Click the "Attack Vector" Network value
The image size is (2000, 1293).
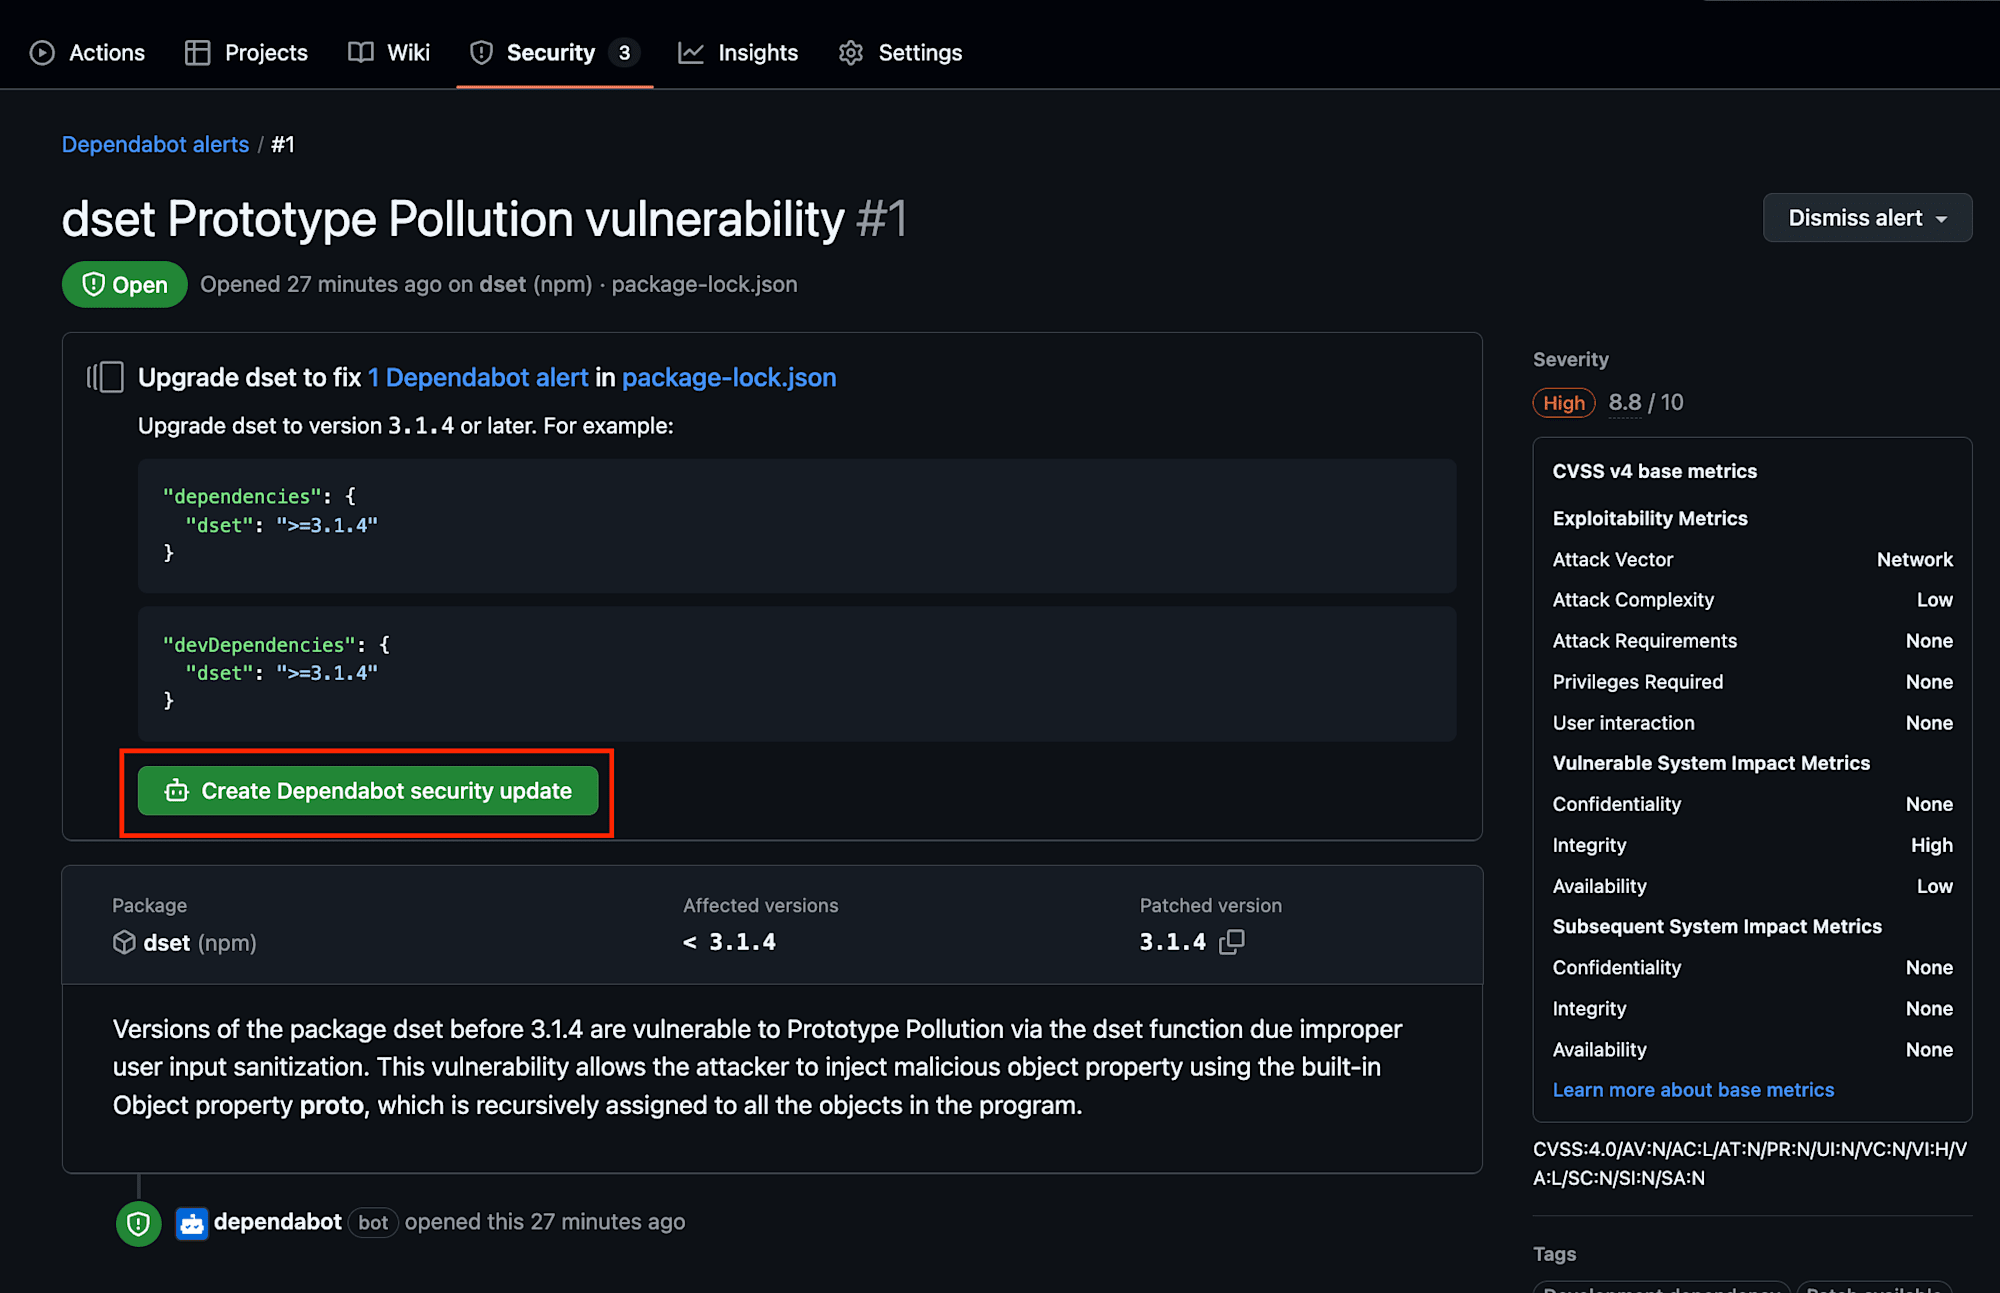point(1914,560)
